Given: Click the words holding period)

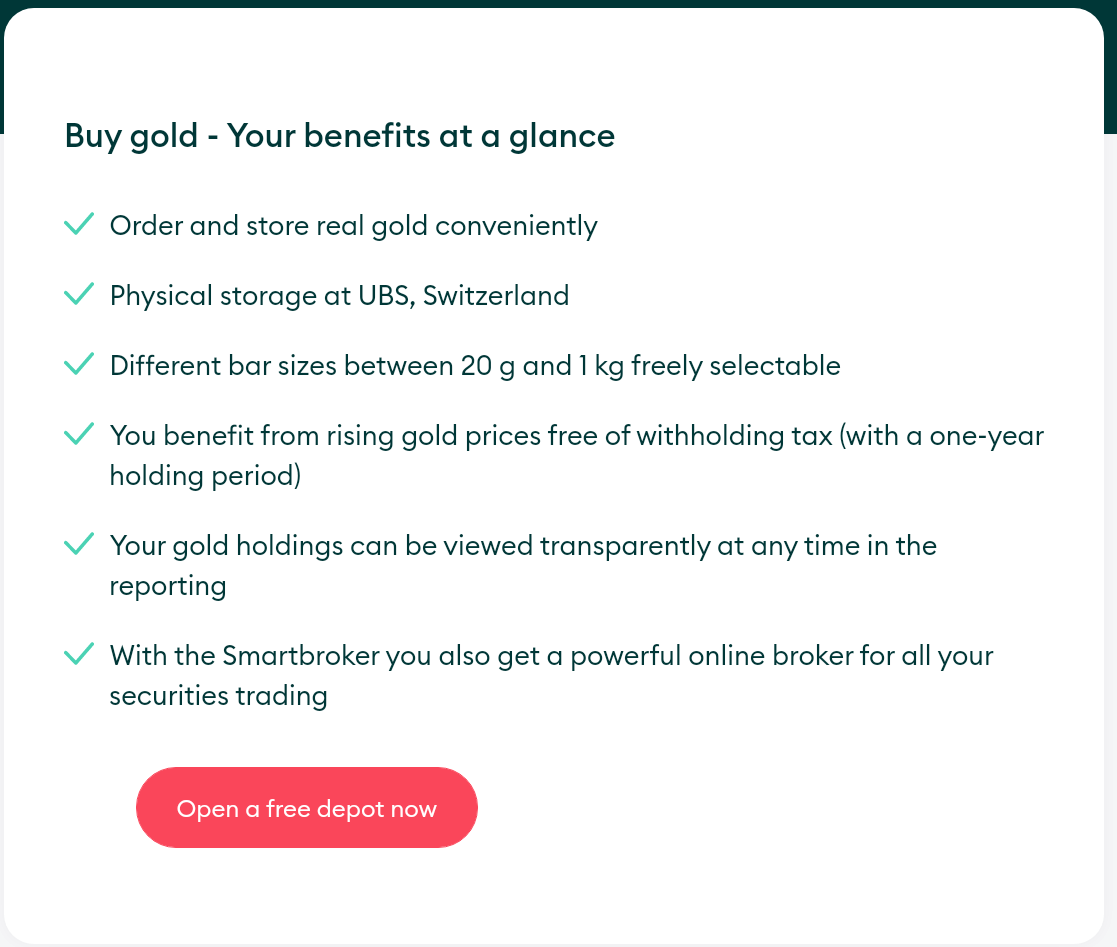Looking at the screenshot, I should coord(205,475).
